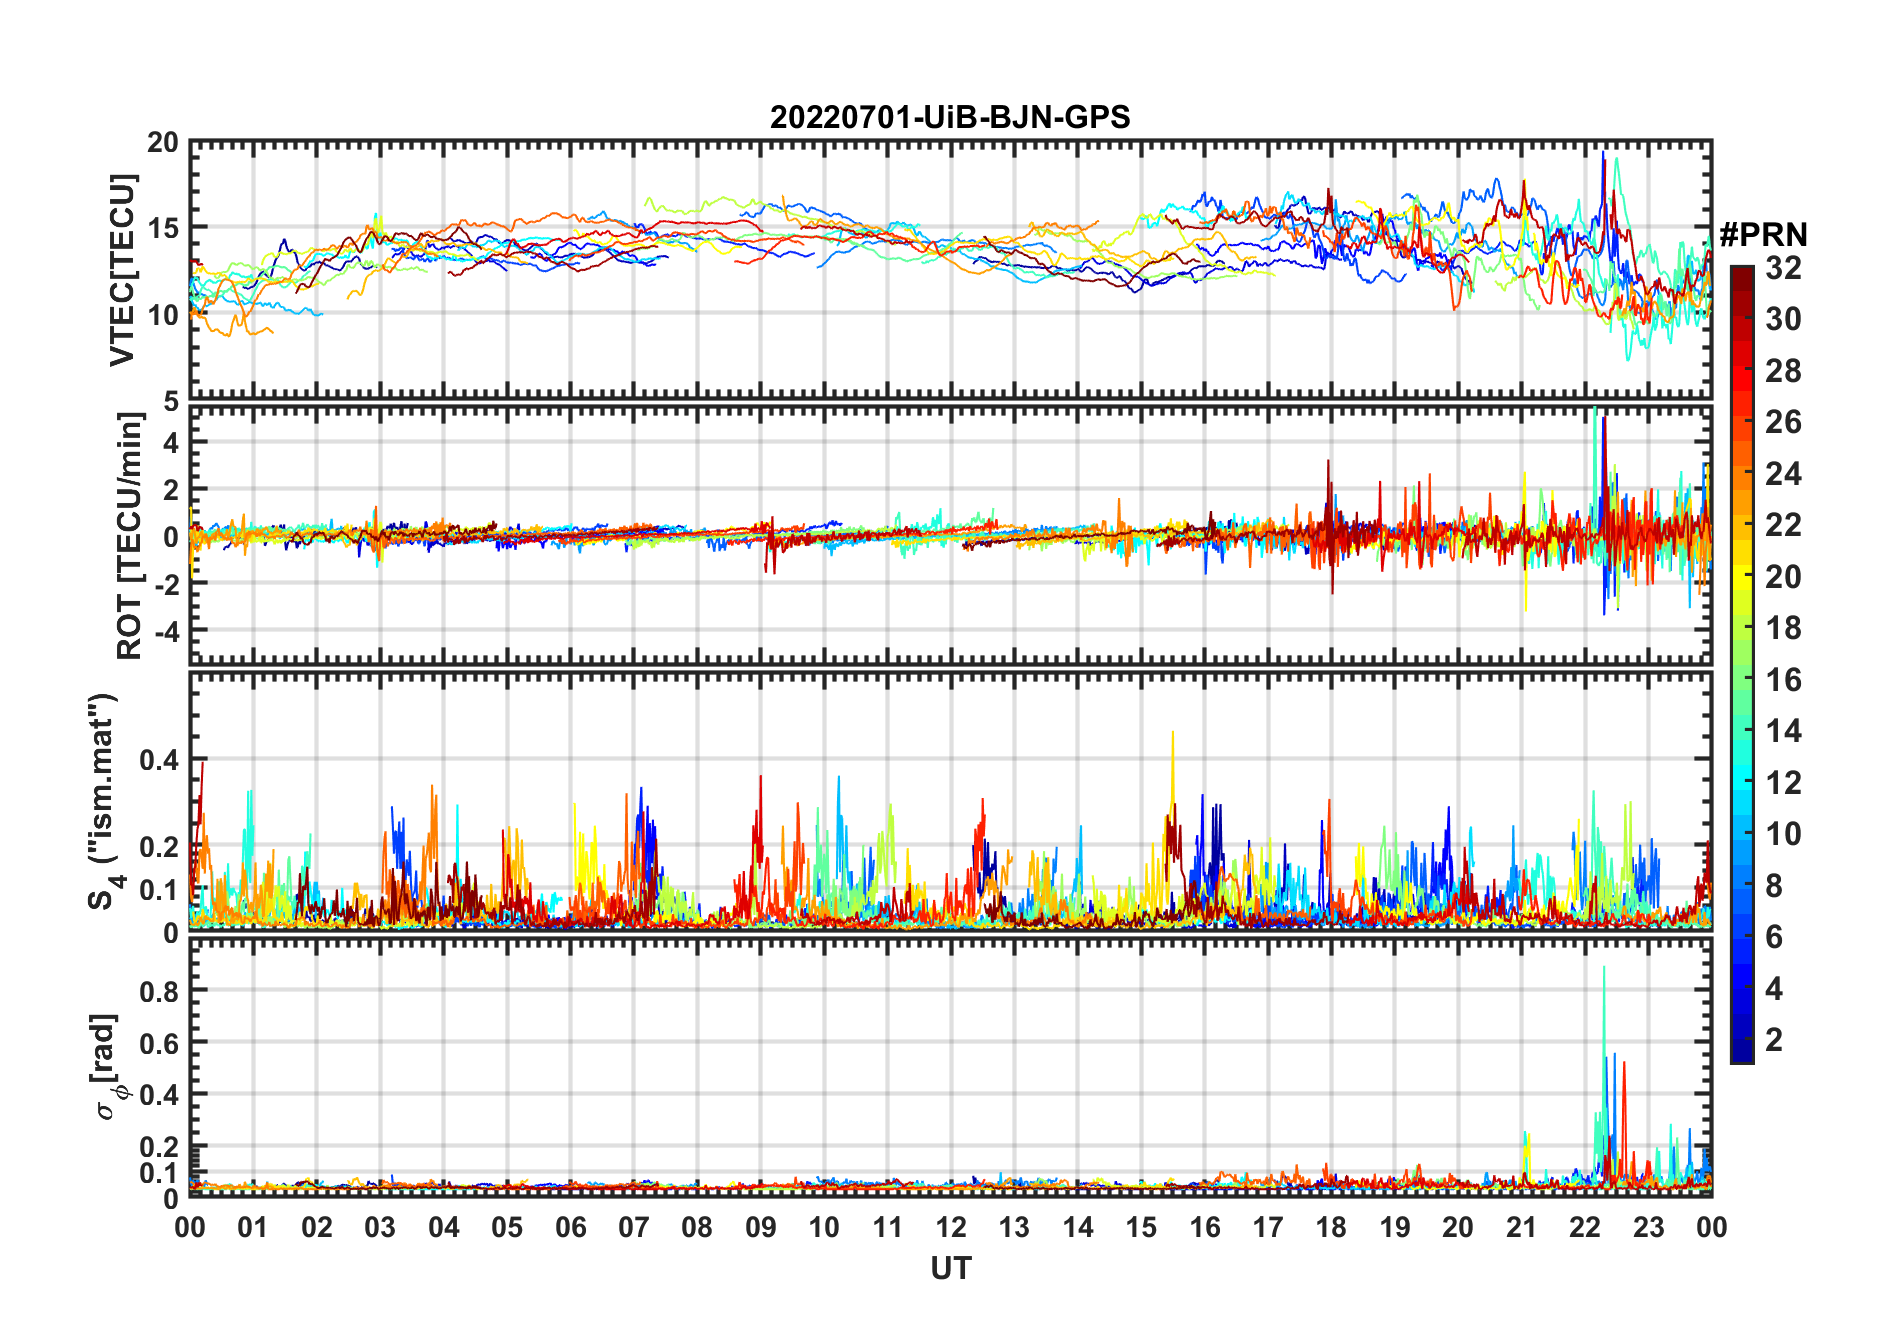The image size is (1902, 1330).
Task: Select the -4 tick label on the ROT axis
Action: (x=165, y=631)
